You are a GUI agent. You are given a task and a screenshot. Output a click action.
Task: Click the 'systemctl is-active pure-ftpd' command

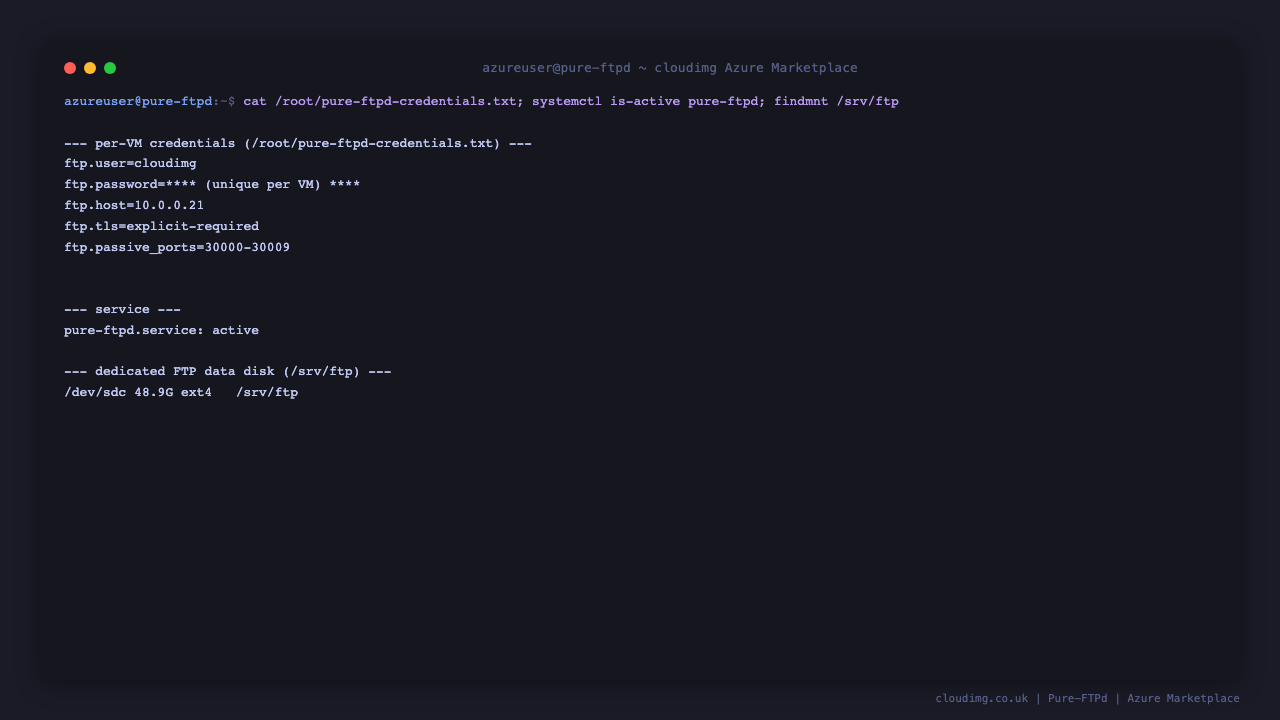[x=645, y=101]
